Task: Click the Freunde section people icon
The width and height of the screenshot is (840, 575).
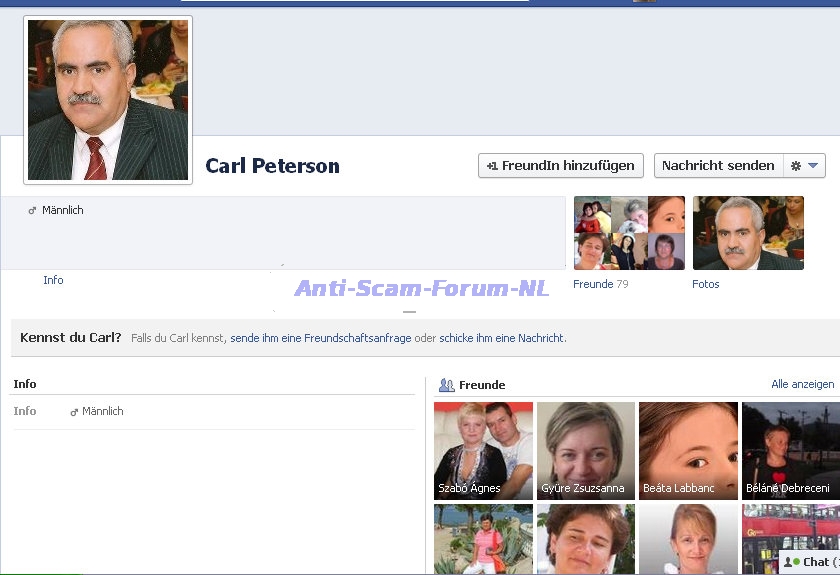Action: [446, 385]
